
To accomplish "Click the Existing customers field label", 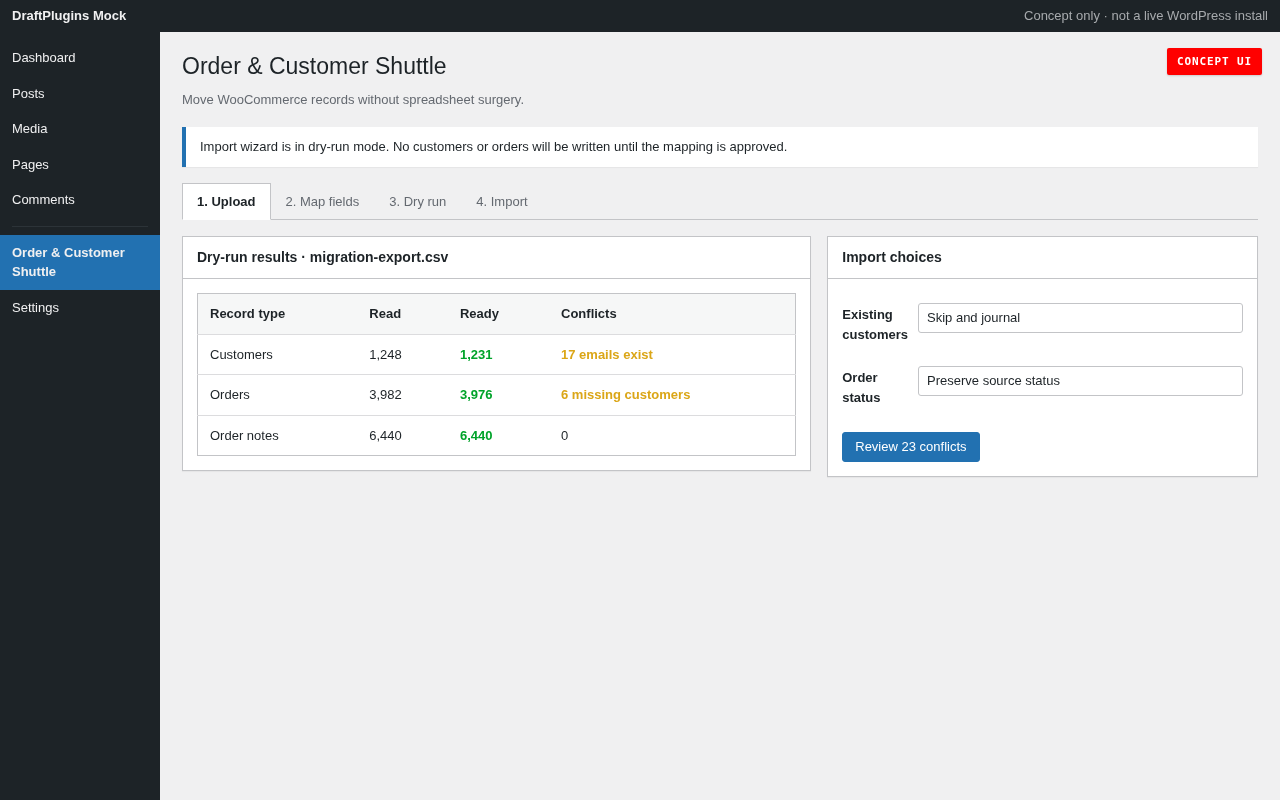I will (x=875, y=324).
